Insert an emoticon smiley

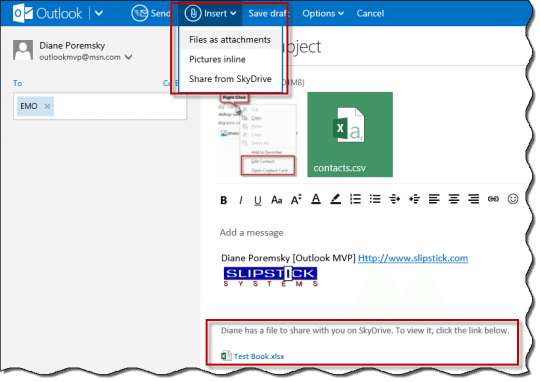pos(513,199)
